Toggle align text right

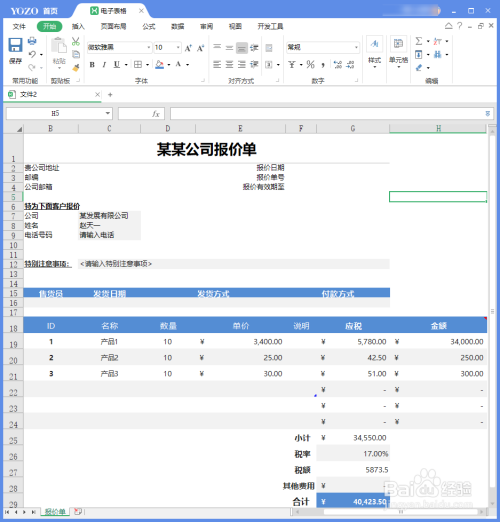click(x=242, y=64)
